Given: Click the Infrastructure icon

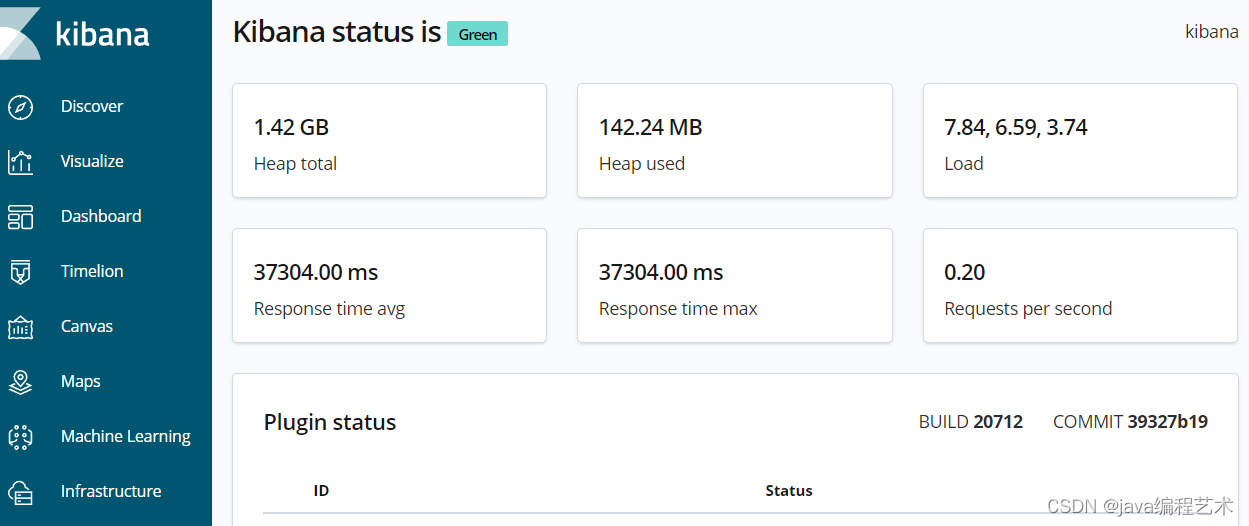Looking at the screenshot, I should pos(20,492).
